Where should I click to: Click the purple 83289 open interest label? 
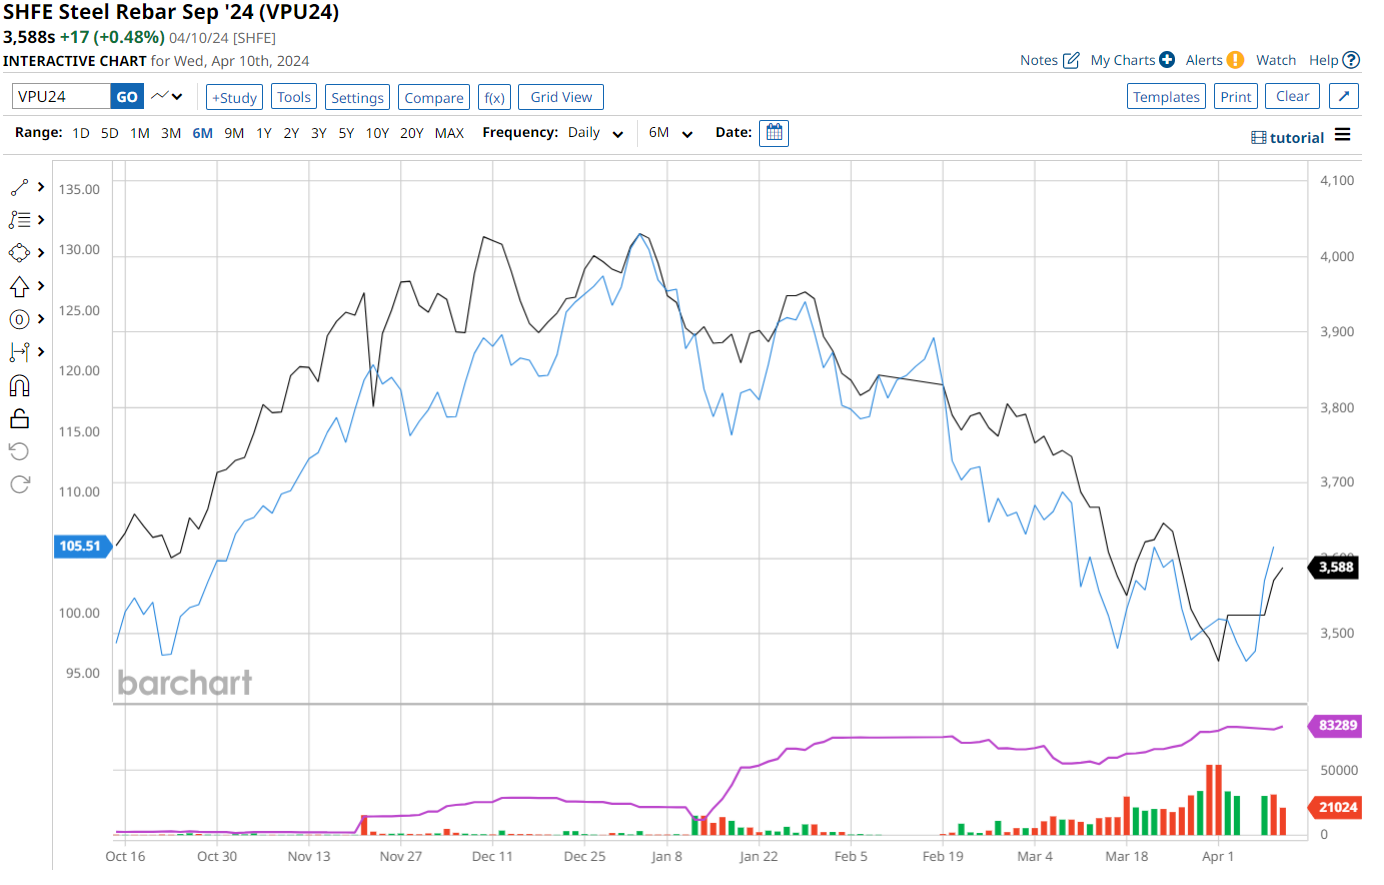[x=1335, y=725]
